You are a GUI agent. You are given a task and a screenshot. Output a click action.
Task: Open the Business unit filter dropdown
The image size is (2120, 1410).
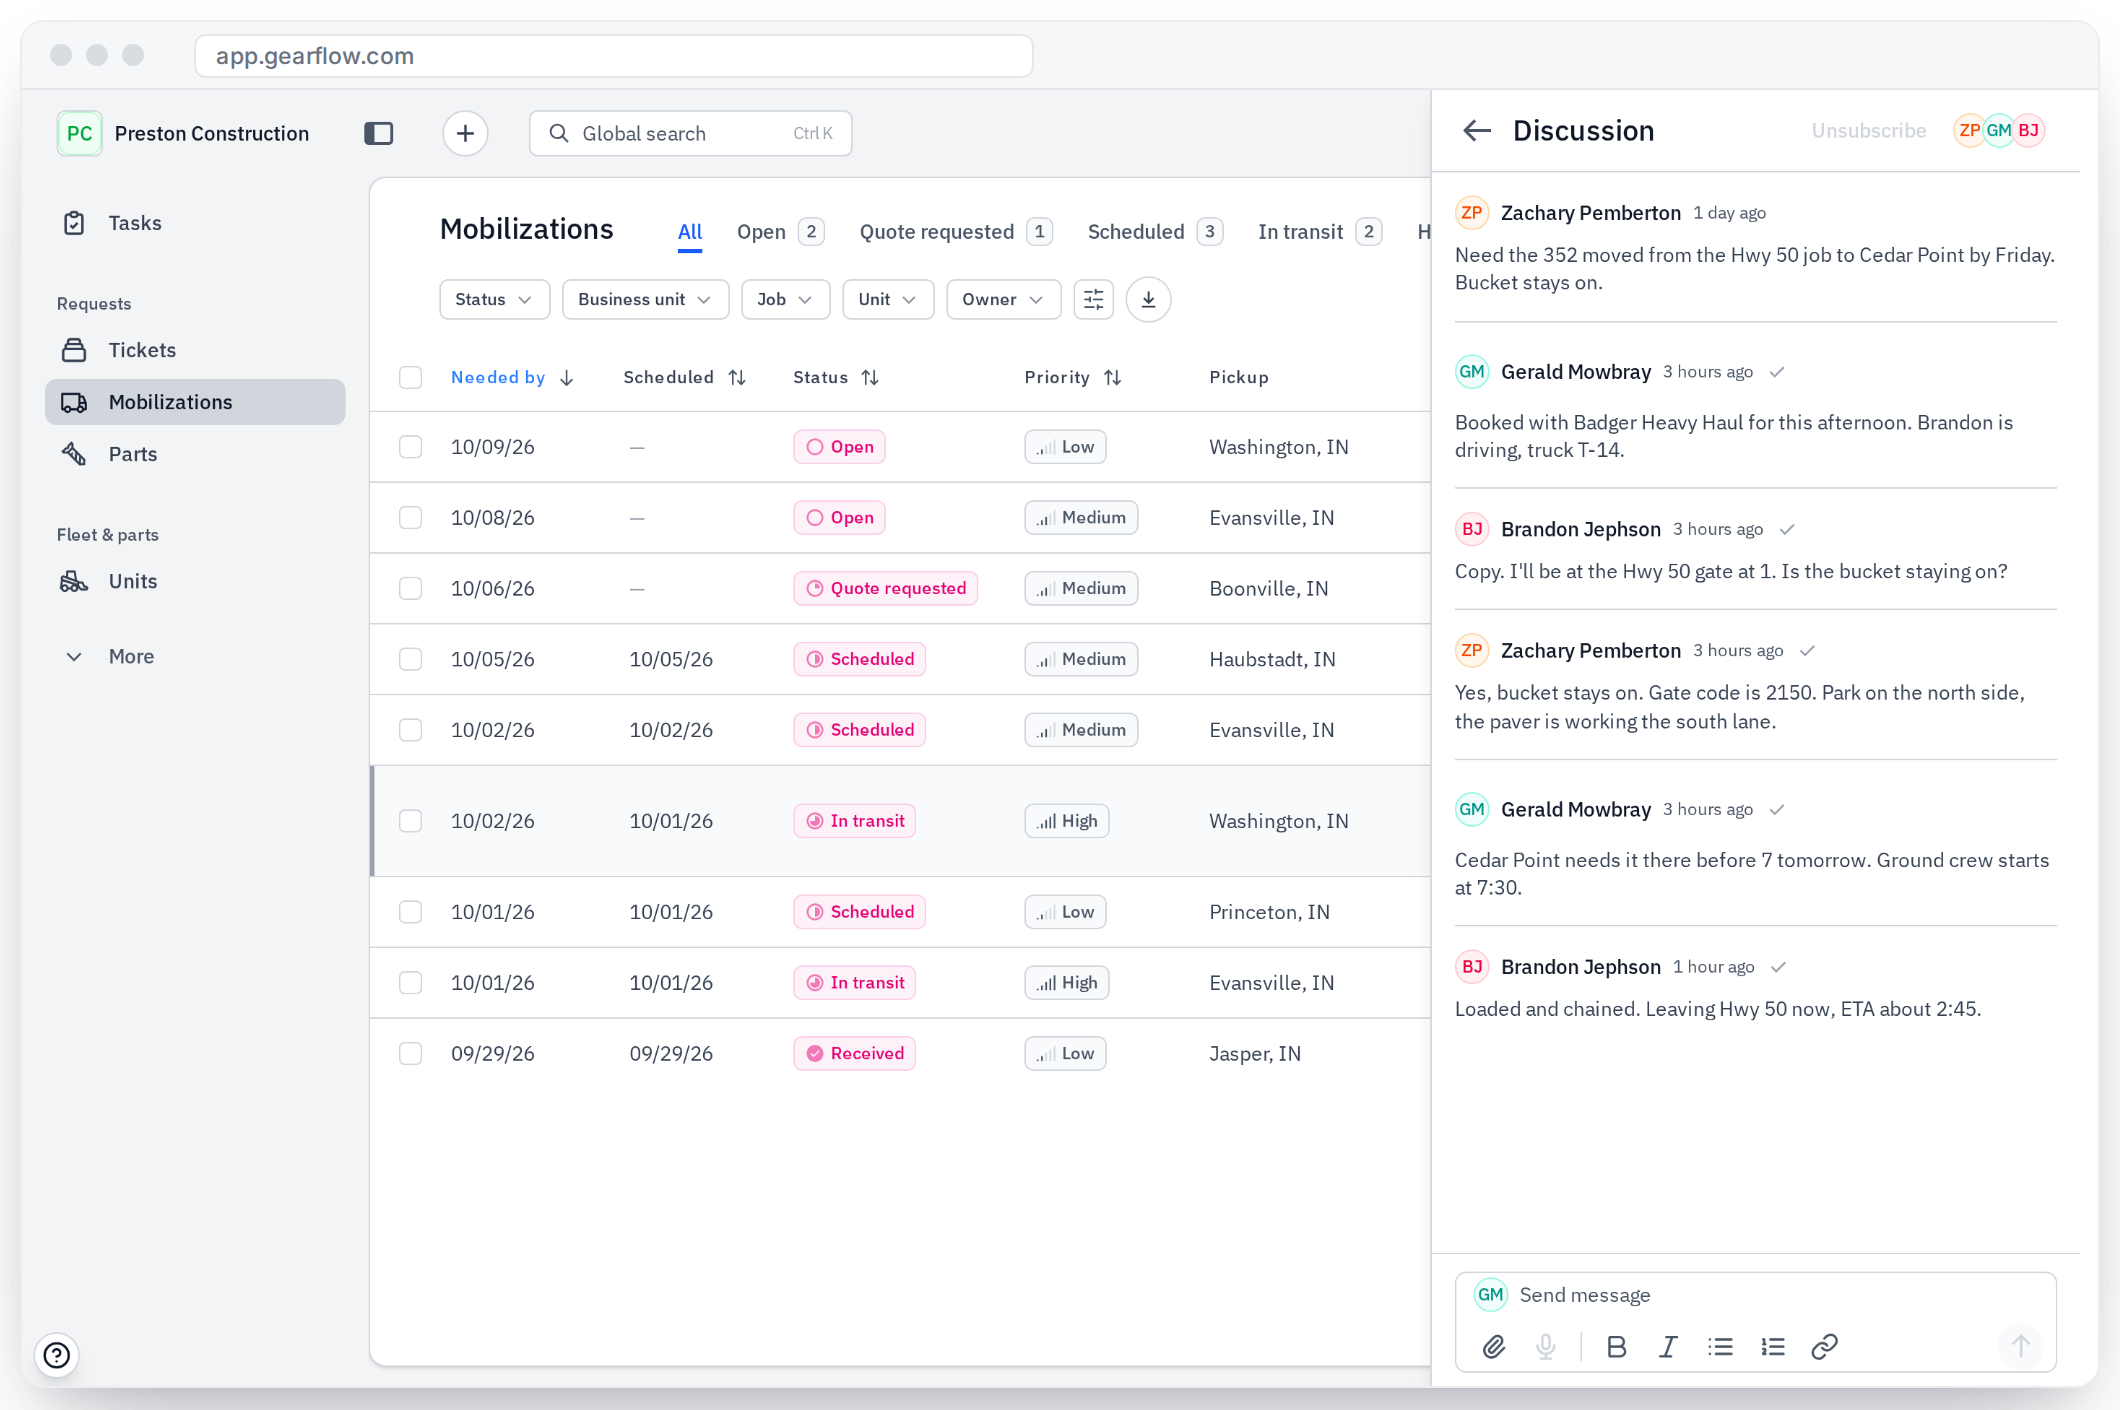tap(645, 299)
